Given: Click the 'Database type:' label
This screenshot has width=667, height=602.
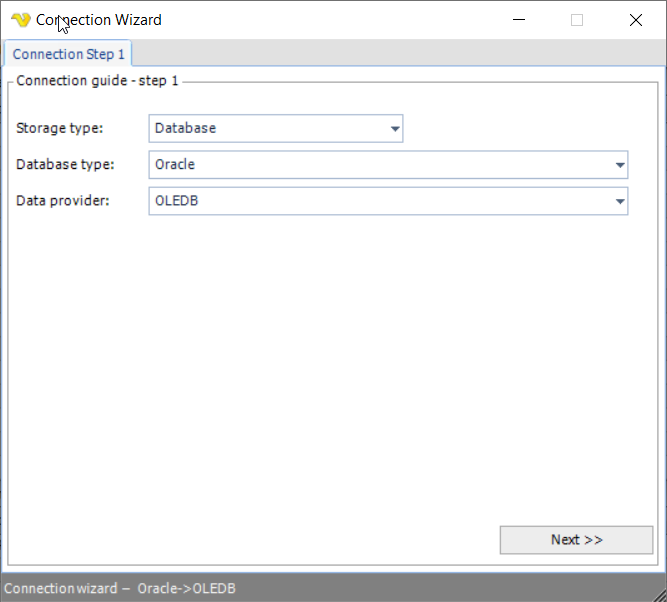Looking at the screenshot, I should tap(65, 164).
